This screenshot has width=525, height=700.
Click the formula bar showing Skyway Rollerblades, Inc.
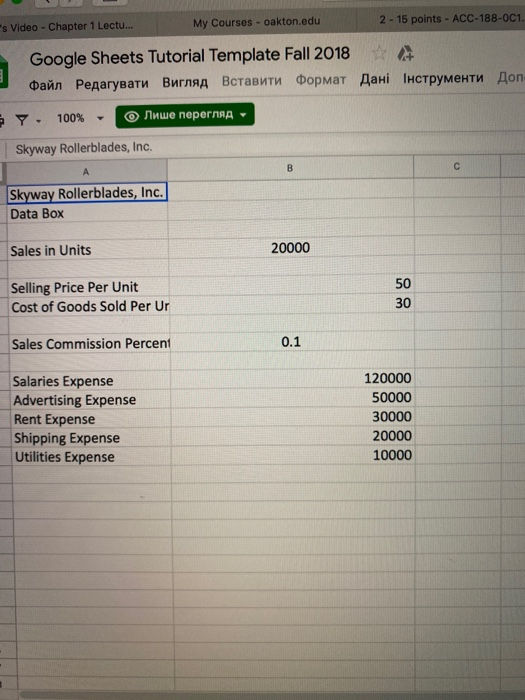coord(84,148)
